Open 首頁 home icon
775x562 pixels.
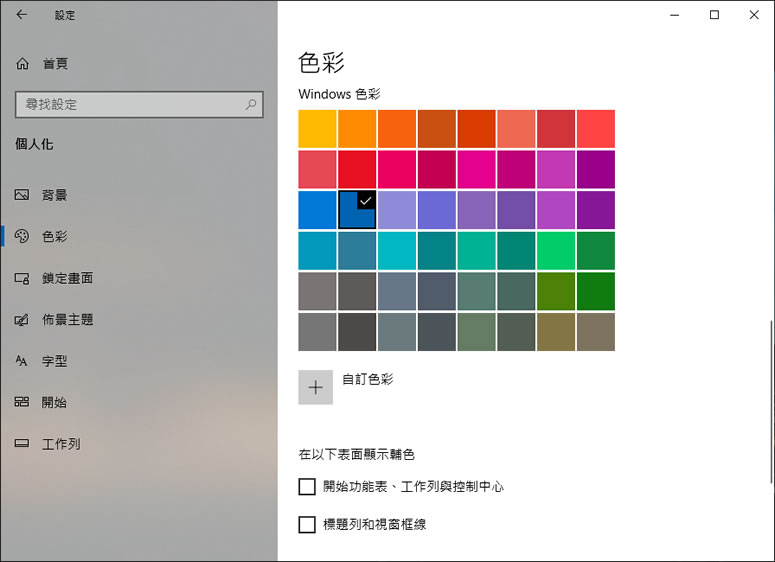pyautogui.click(x=22, y=64)
